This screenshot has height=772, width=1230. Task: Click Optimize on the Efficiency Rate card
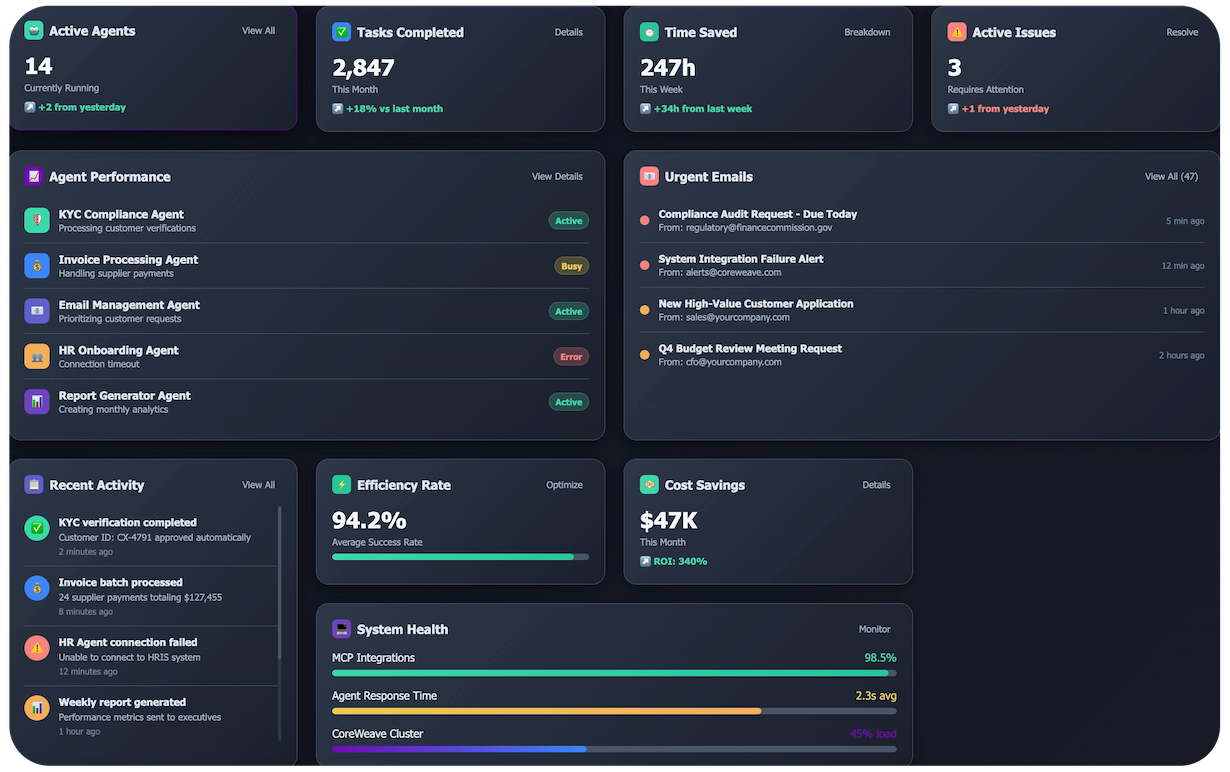tap(564, 484)
